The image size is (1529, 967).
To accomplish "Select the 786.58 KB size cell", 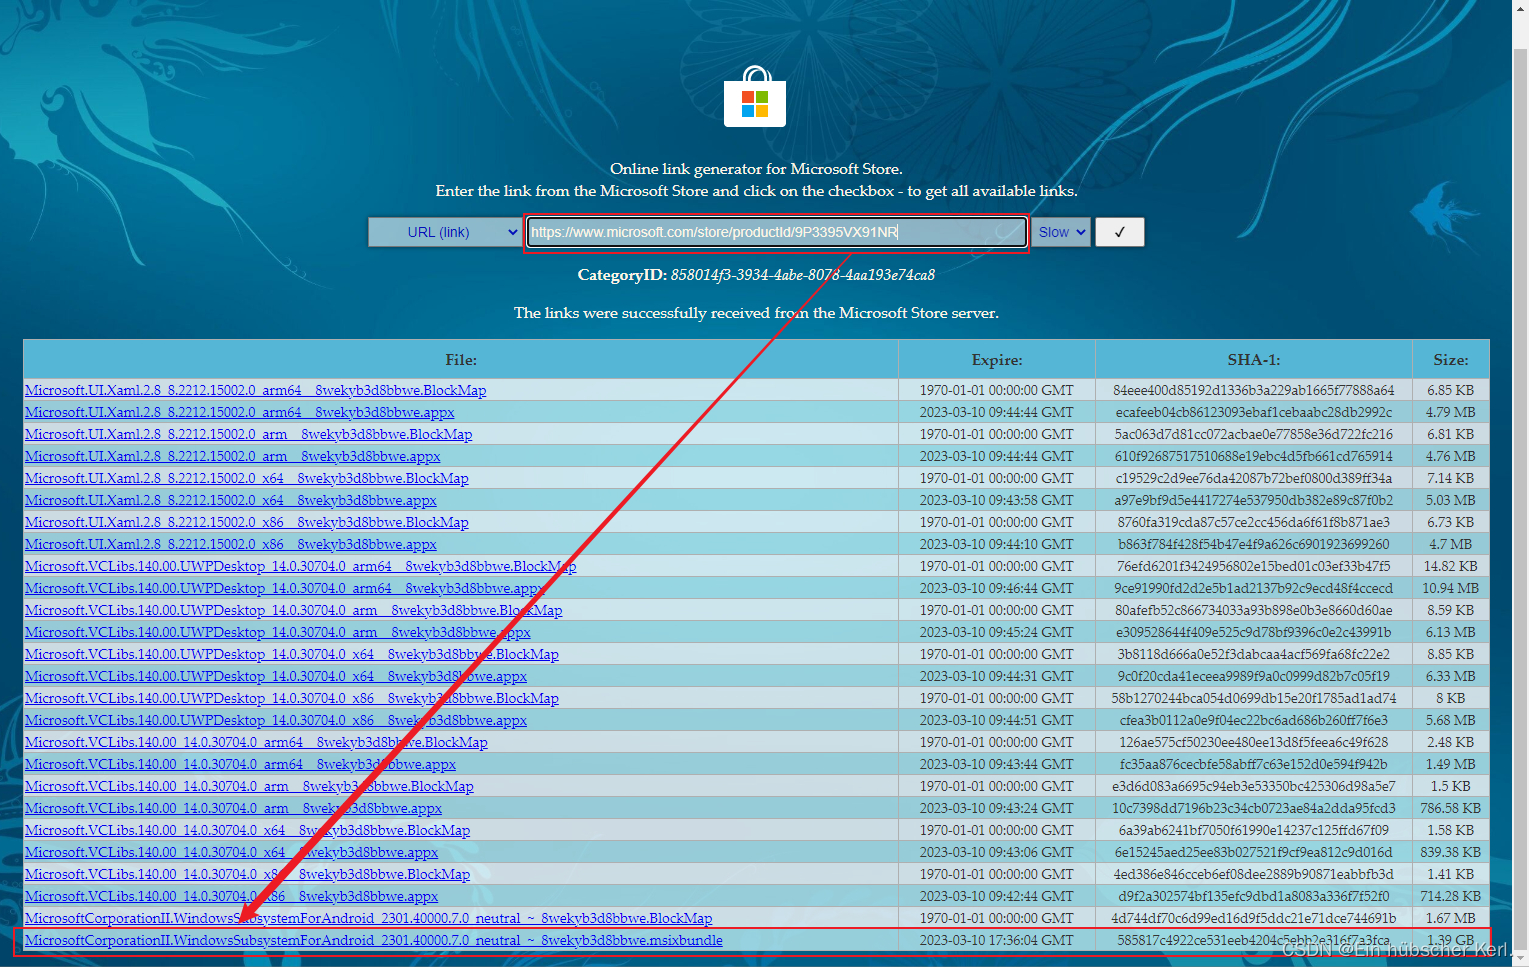I will (x=1451, y=808).
